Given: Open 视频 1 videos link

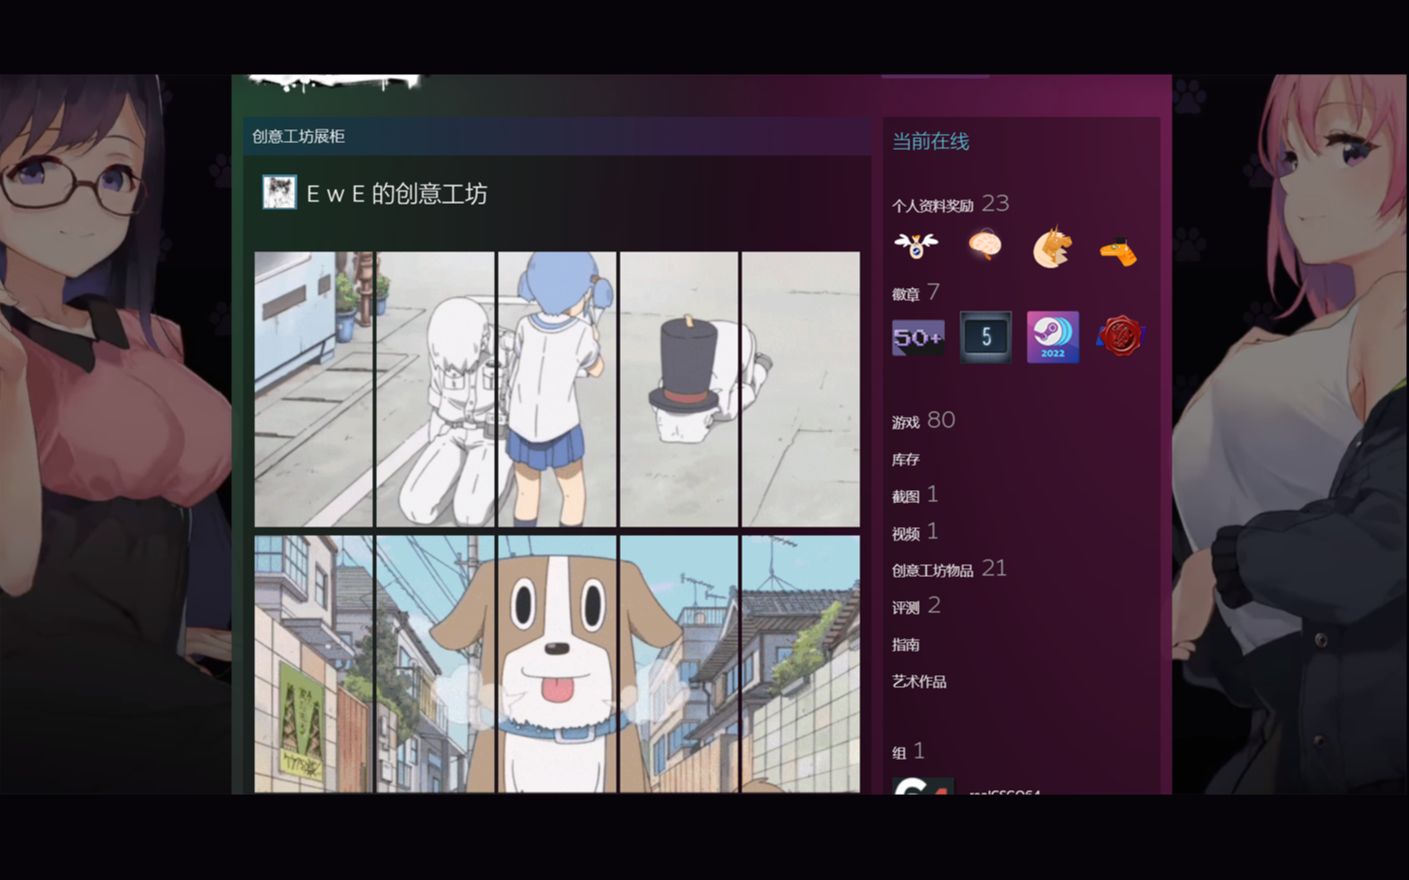Looking at the screenshot, I should [x=915, y=532].
